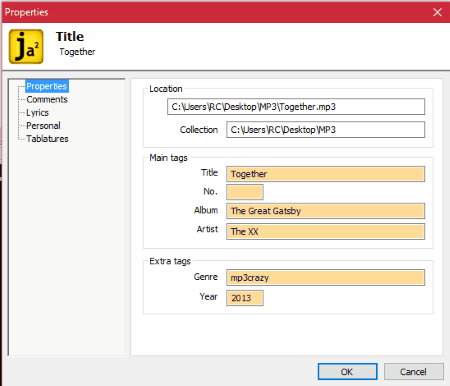Edit the Album field The Great Gatsby

[326, 211]
